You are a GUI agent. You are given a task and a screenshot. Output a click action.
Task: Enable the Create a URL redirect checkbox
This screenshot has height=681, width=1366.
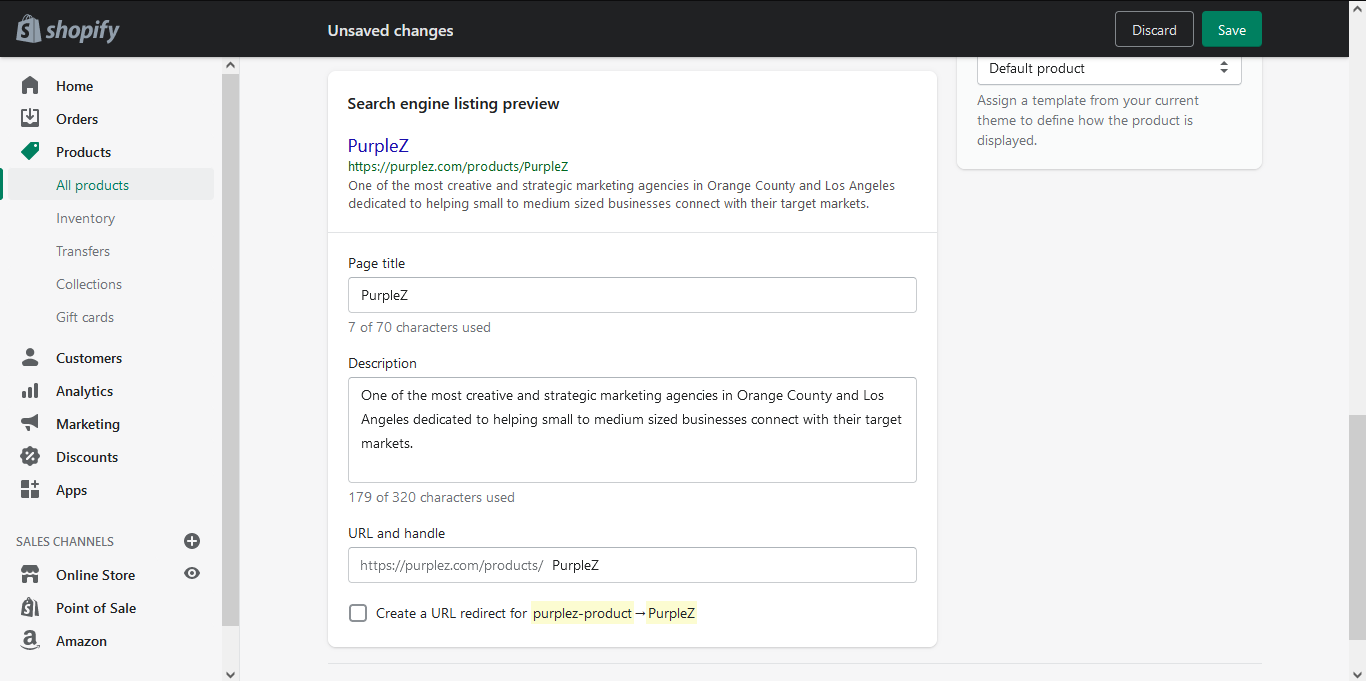coord(358,612)
